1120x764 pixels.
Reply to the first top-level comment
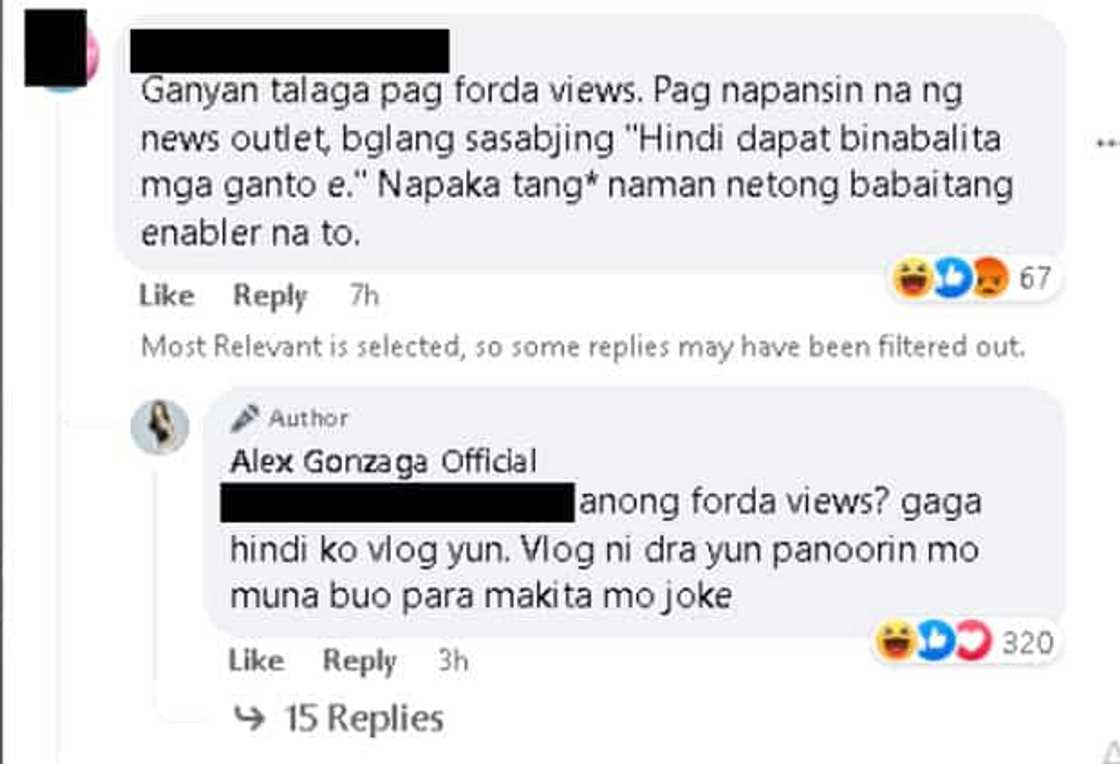pyautogui.click(x=270, y=296)
